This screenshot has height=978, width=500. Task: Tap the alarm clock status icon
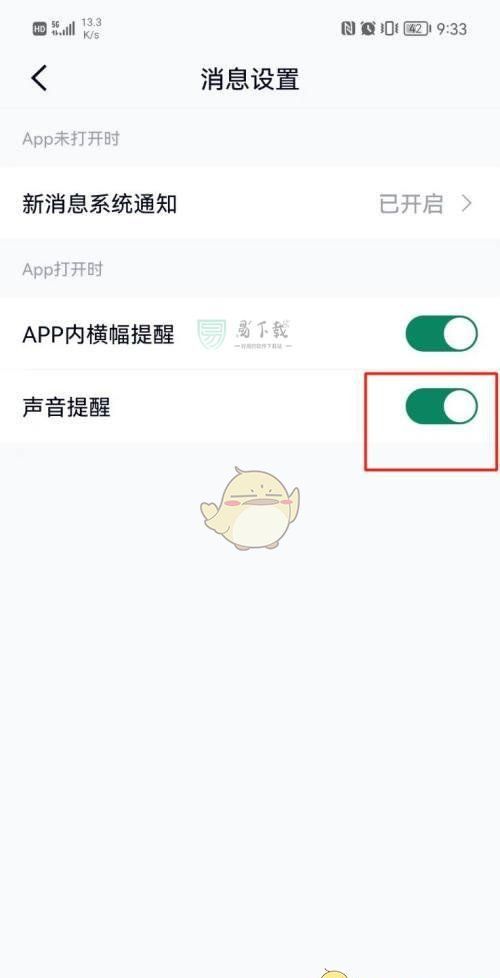(x=368, y=29)
